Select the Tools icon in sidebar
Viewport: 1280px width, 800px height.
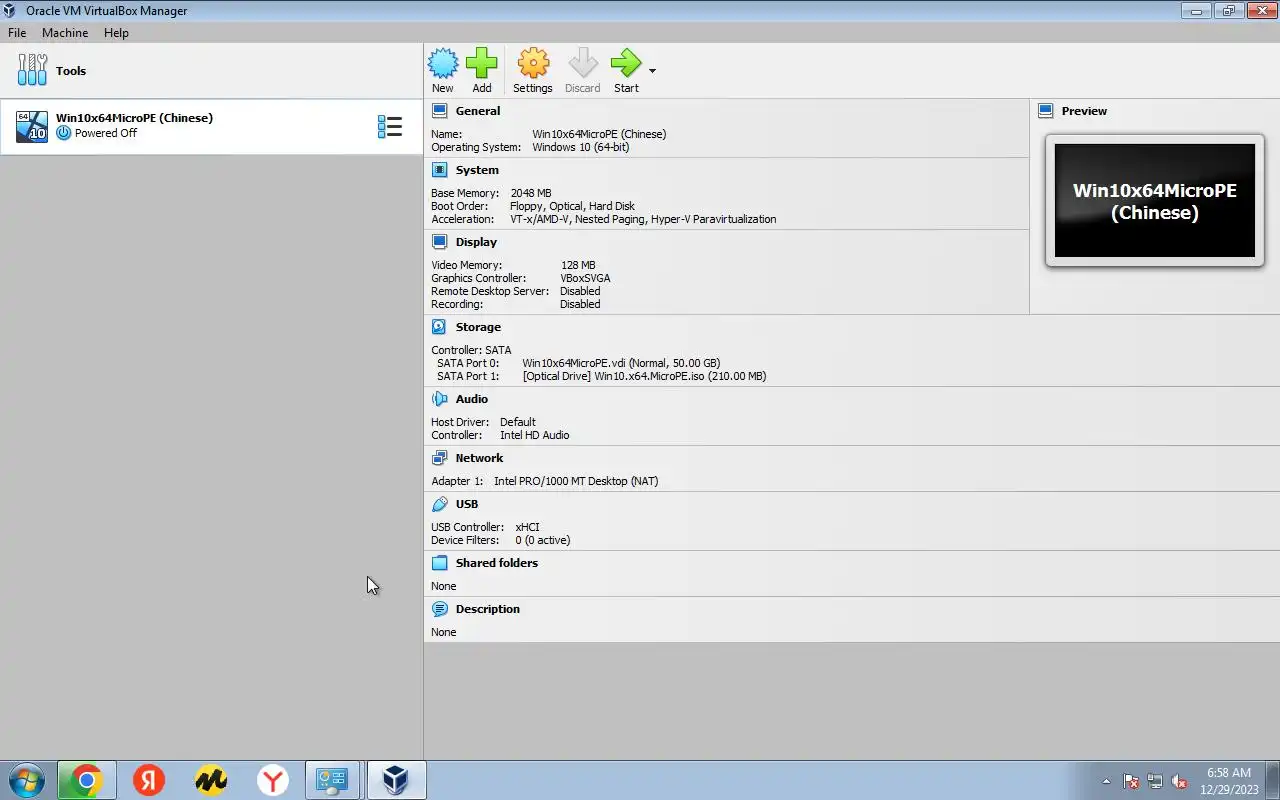pos(32,70)
